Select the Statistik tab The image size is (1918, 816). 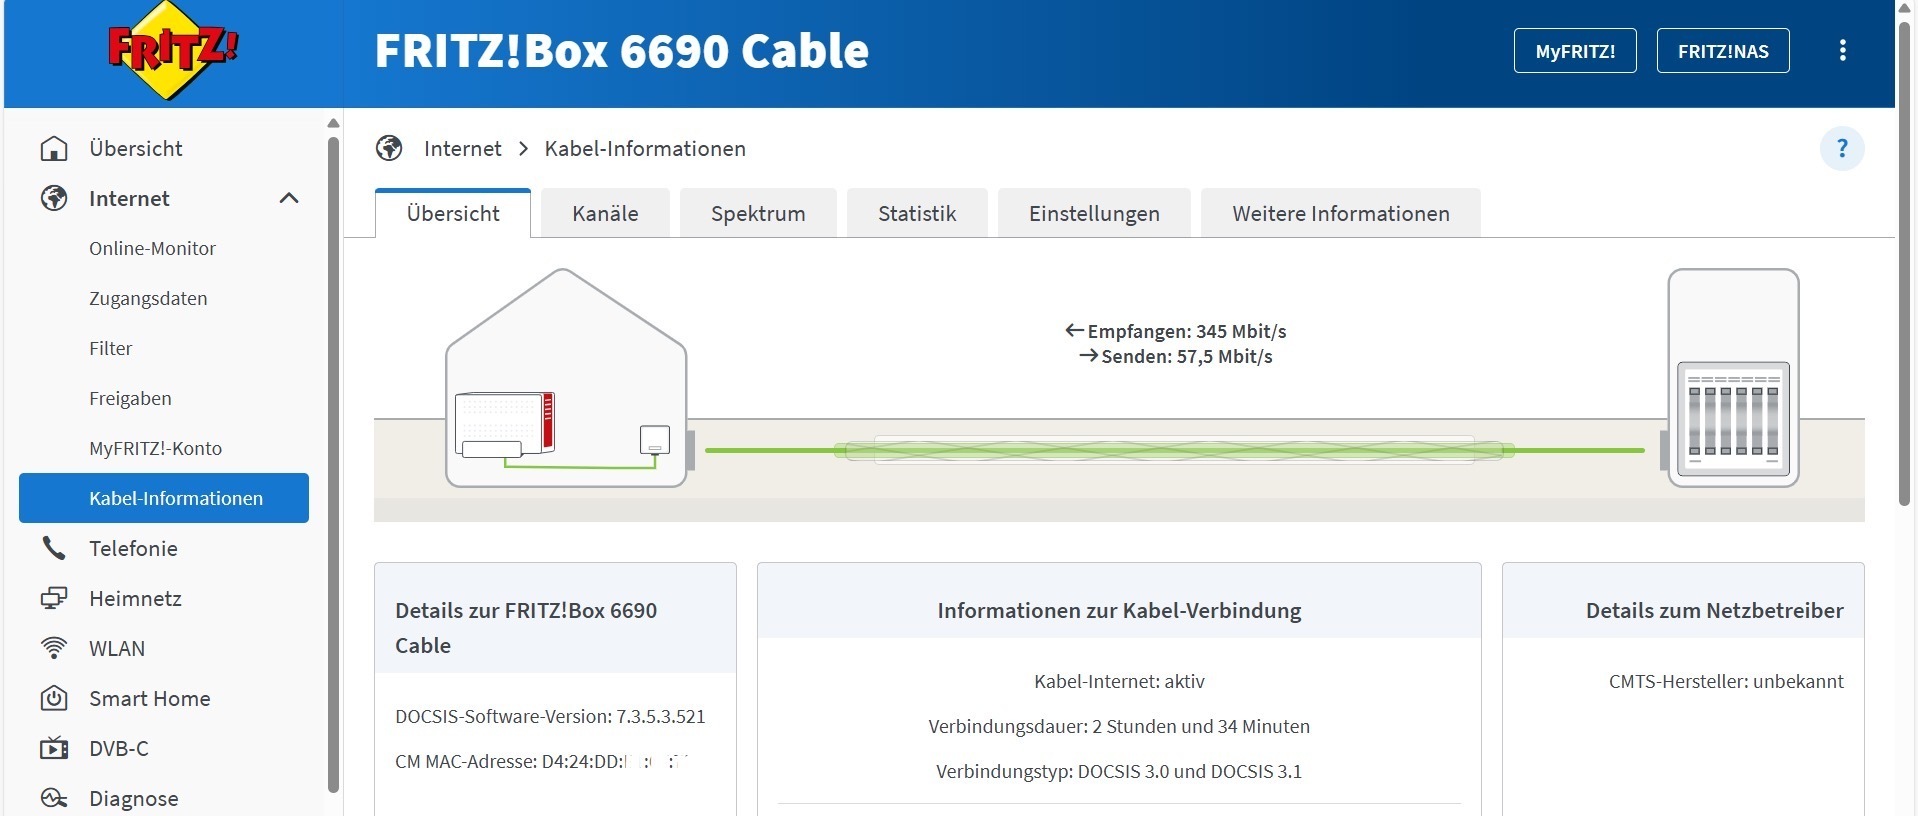pos(917,213)
